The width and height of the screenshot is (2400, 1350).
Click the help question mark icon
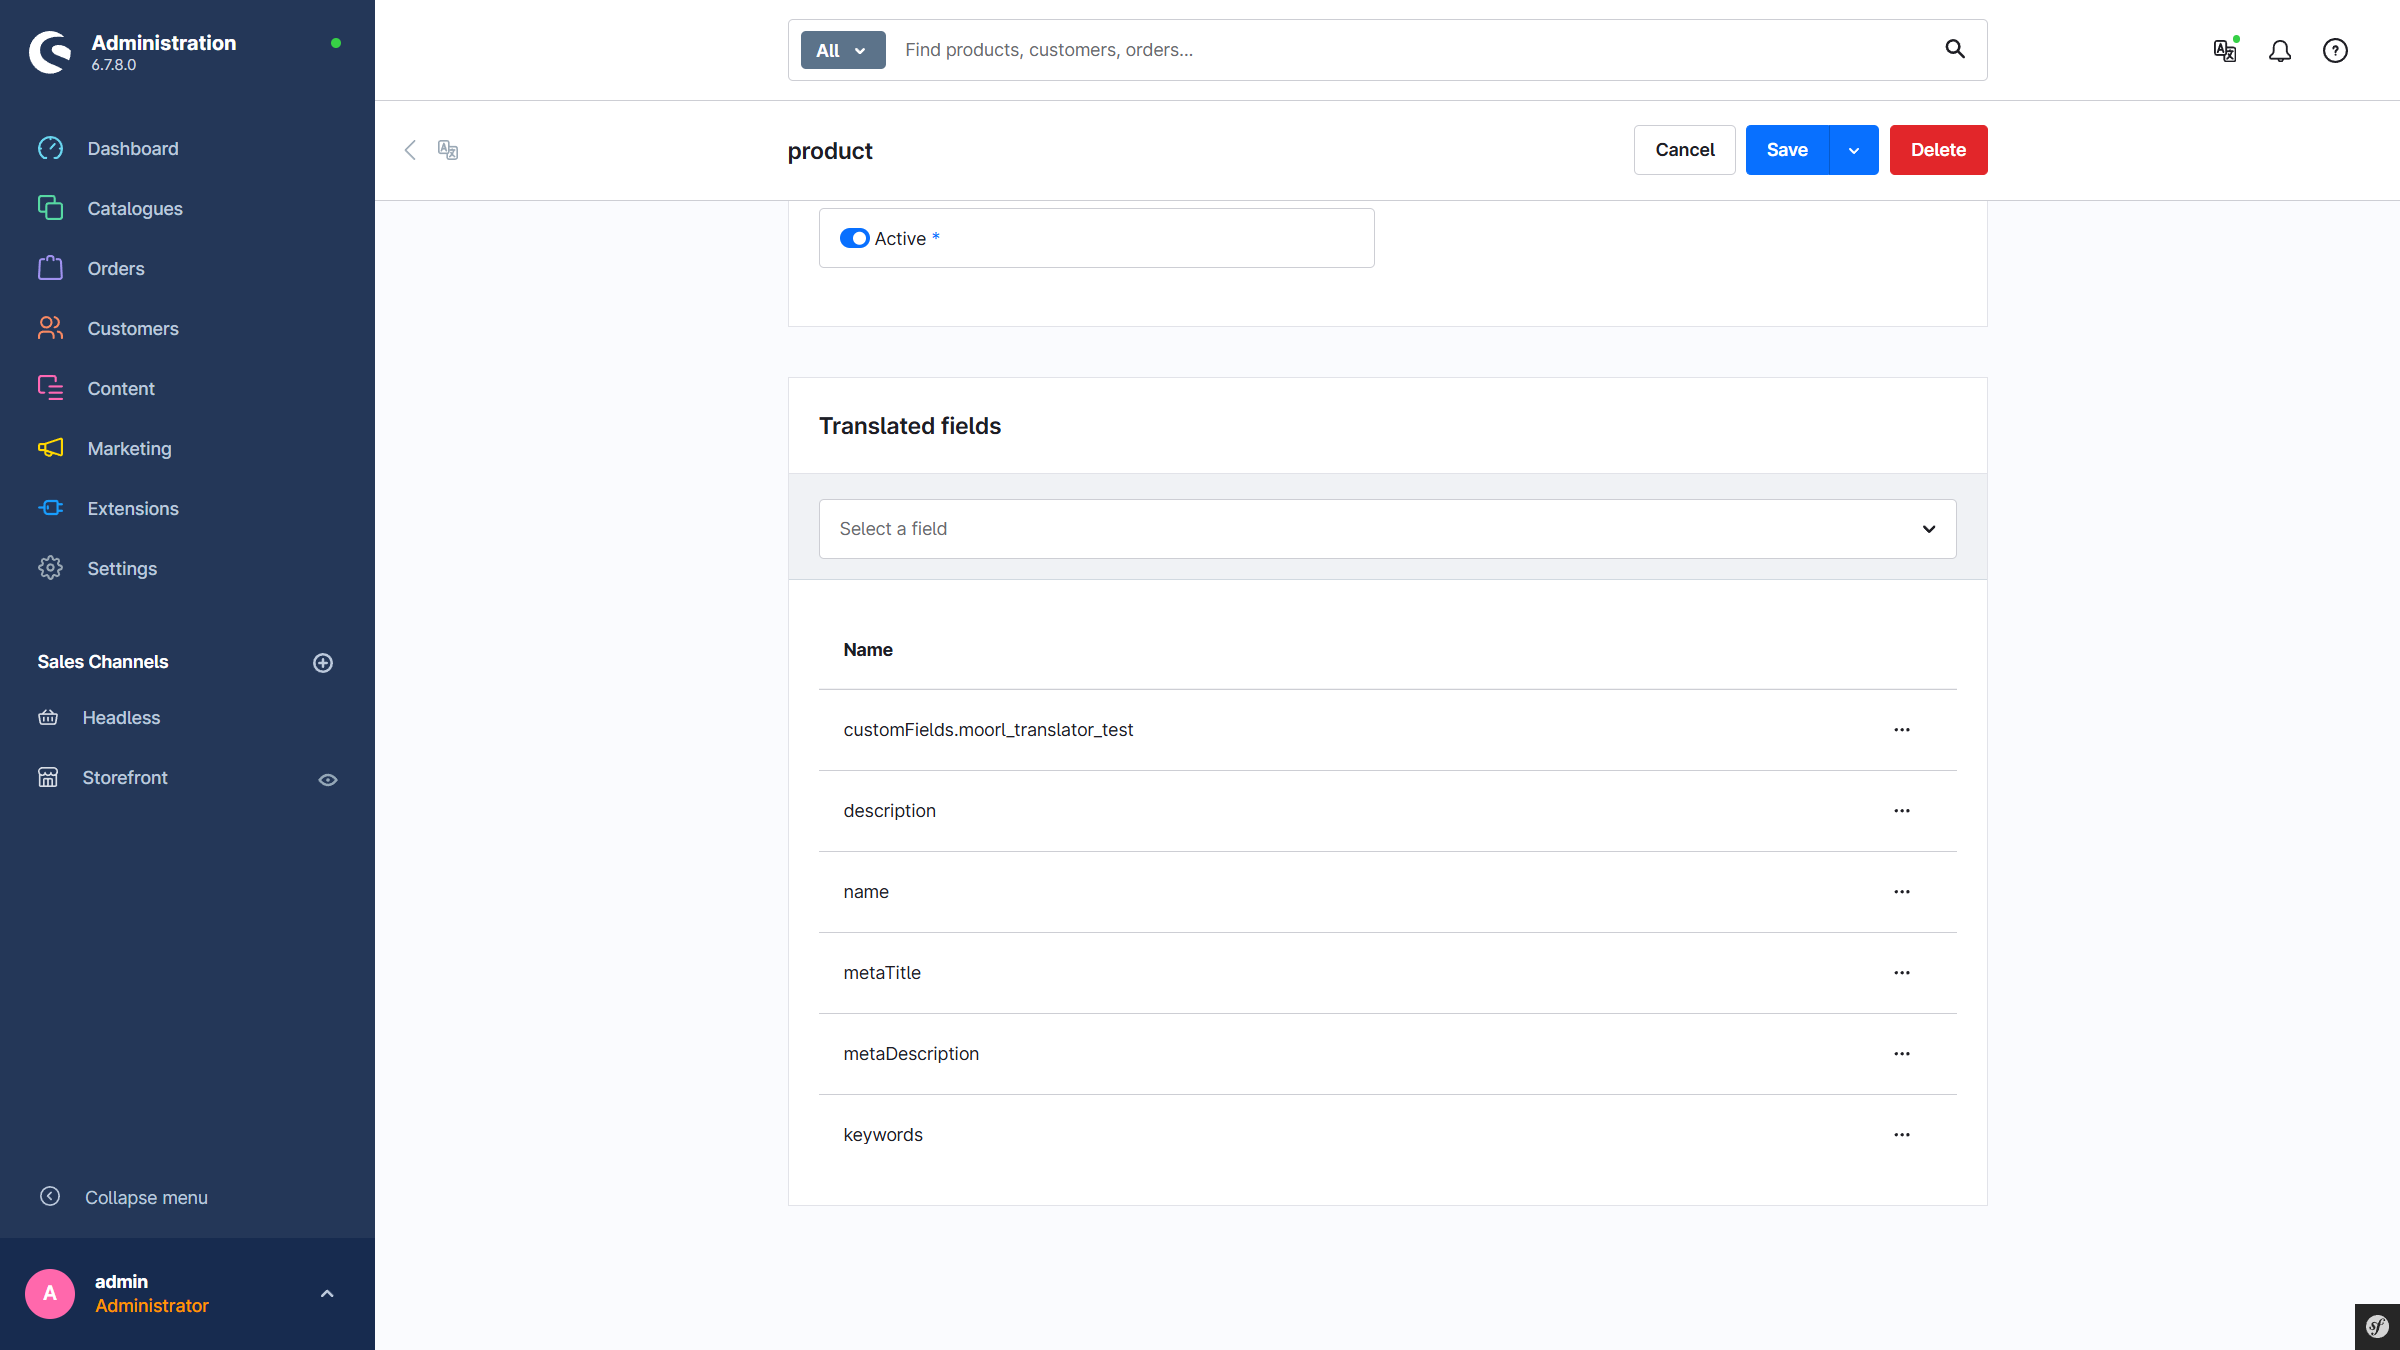[2334, 50]
